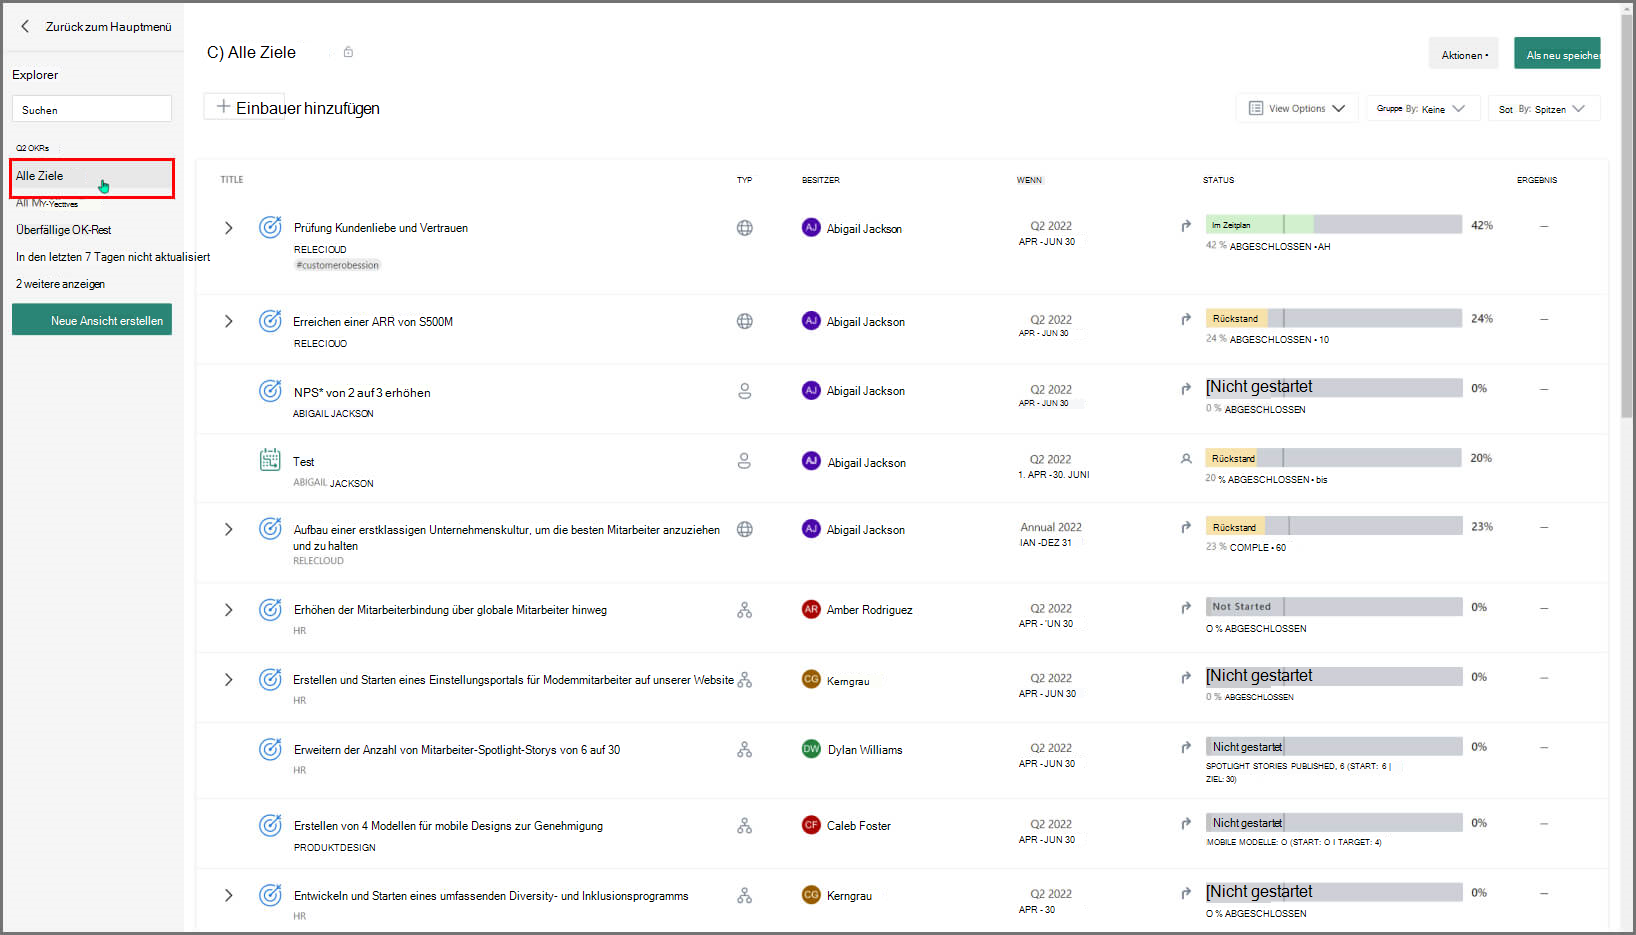This screenshot has height=935, width=1636.
Task: Expand Aufbau einer erstklassigen Unternehmenskultur objective
Action: click(x=229, y=529)
